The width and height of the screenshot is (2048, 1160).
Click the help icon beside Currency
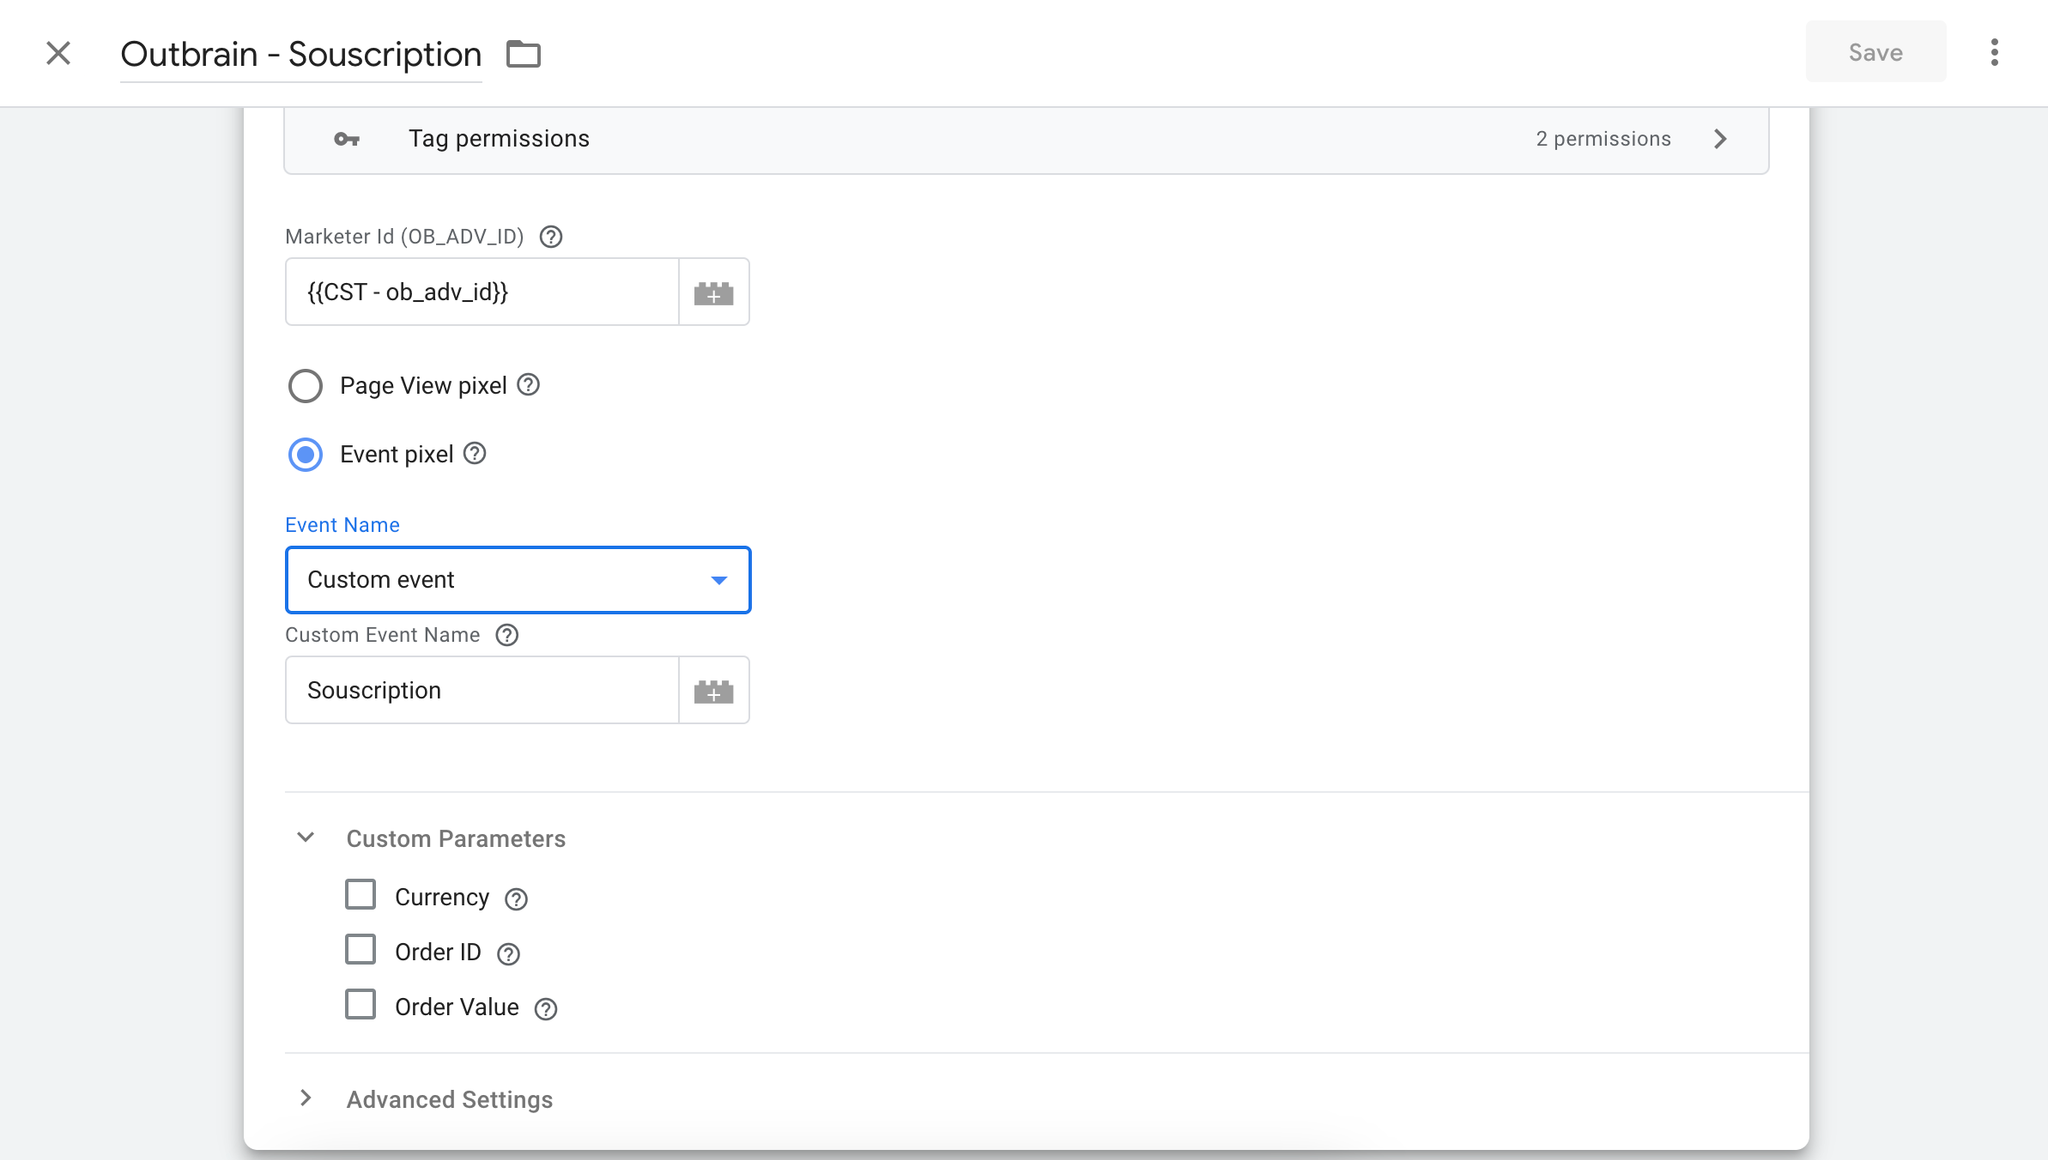coord(516,898)
